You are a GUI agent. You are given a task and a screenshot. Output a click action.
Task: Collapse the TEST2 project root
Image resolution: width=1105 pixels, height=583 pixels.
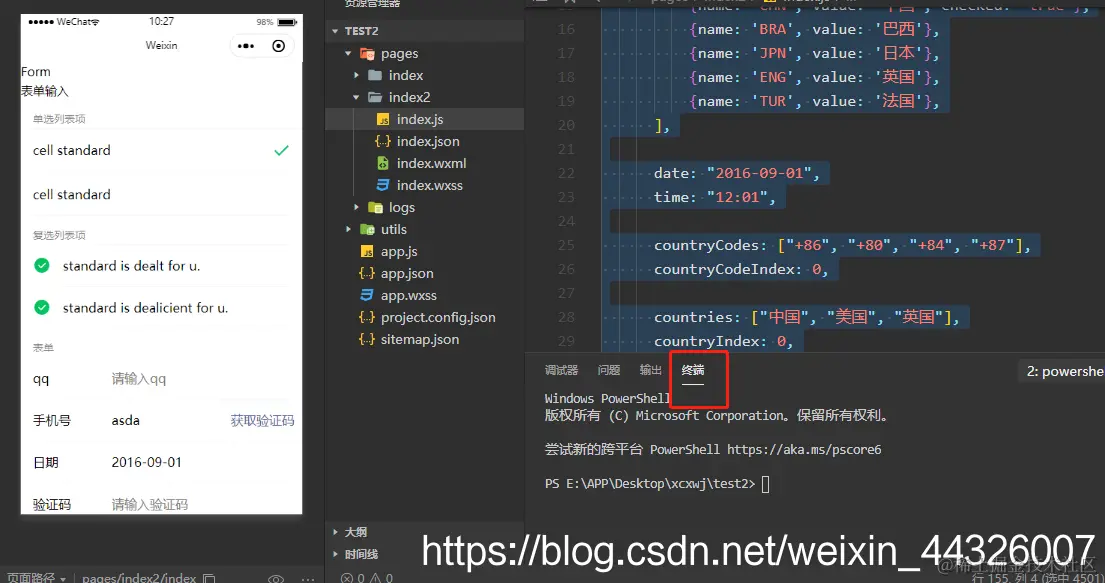click(335, 31)
